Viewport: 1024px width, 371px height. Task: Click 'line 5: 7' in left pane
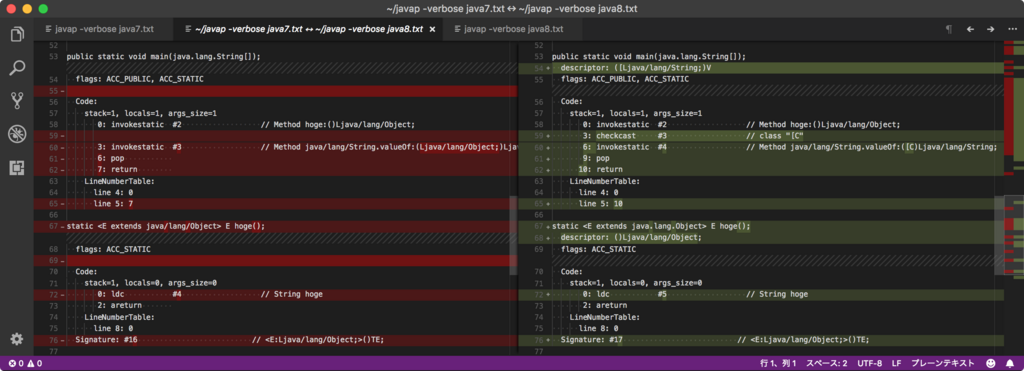pos(113,204)
